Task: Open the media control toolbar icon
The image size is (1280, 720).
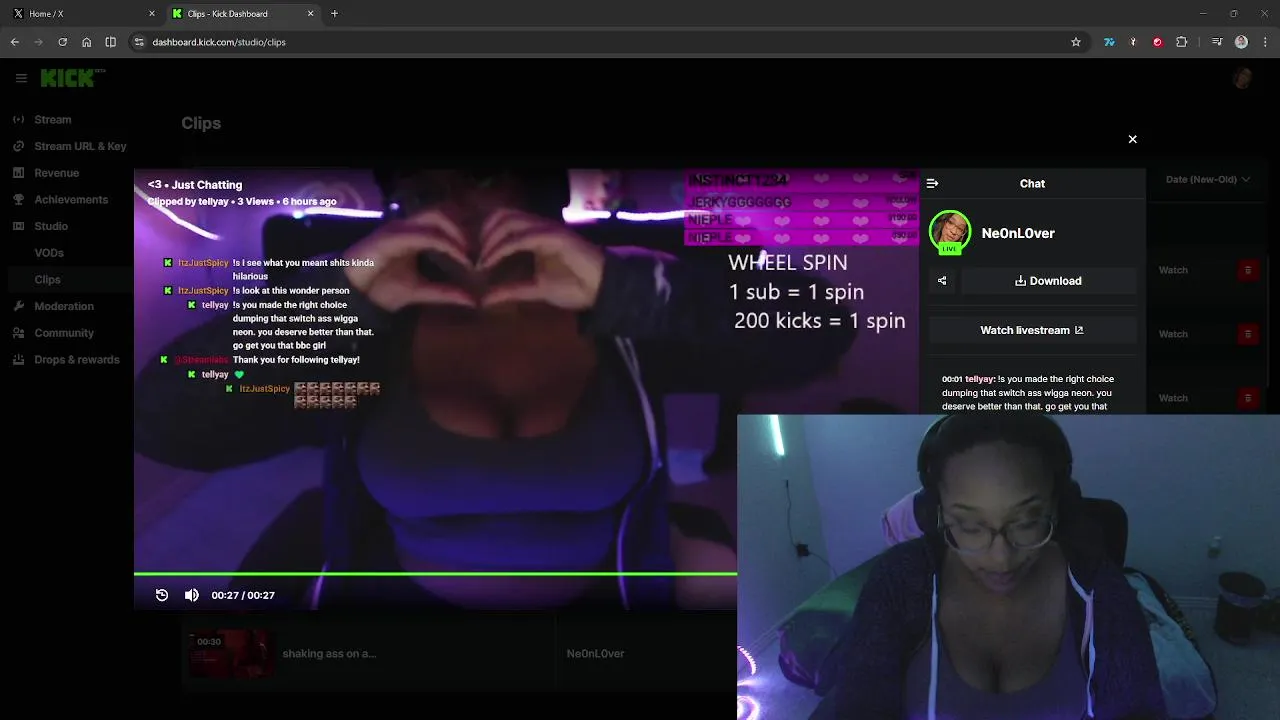Action: pos(1217,42)
